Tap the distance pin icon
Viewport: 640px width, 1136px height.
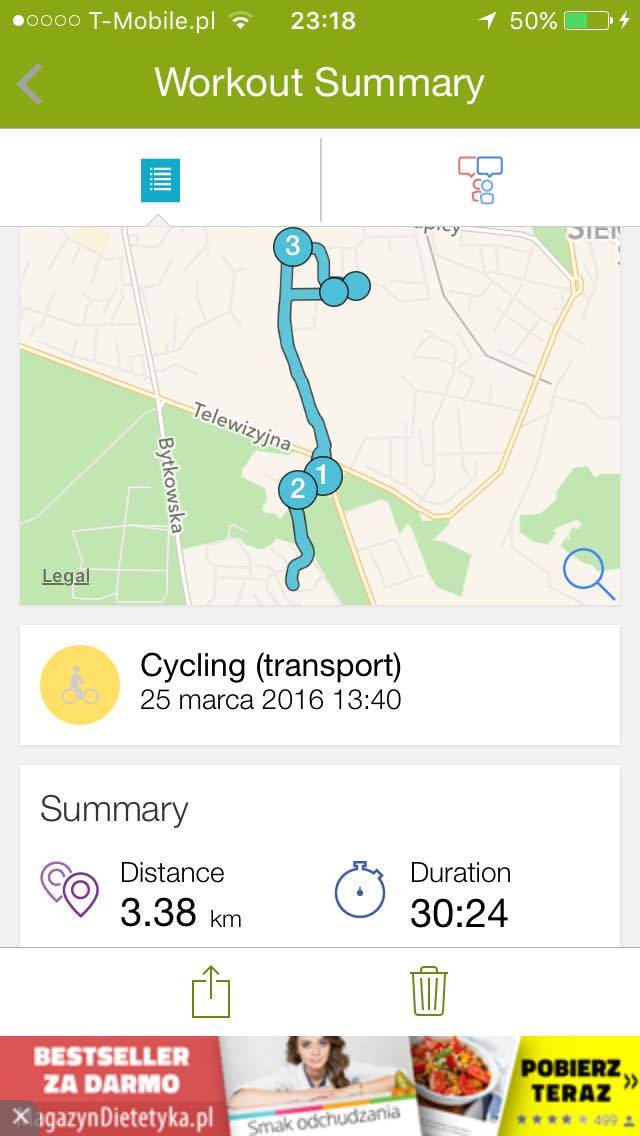(70, 888)
